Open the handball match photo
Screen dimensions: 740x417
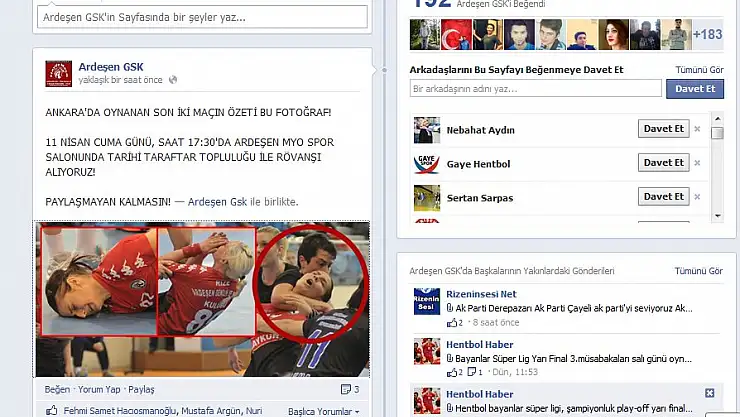(202, 299)
